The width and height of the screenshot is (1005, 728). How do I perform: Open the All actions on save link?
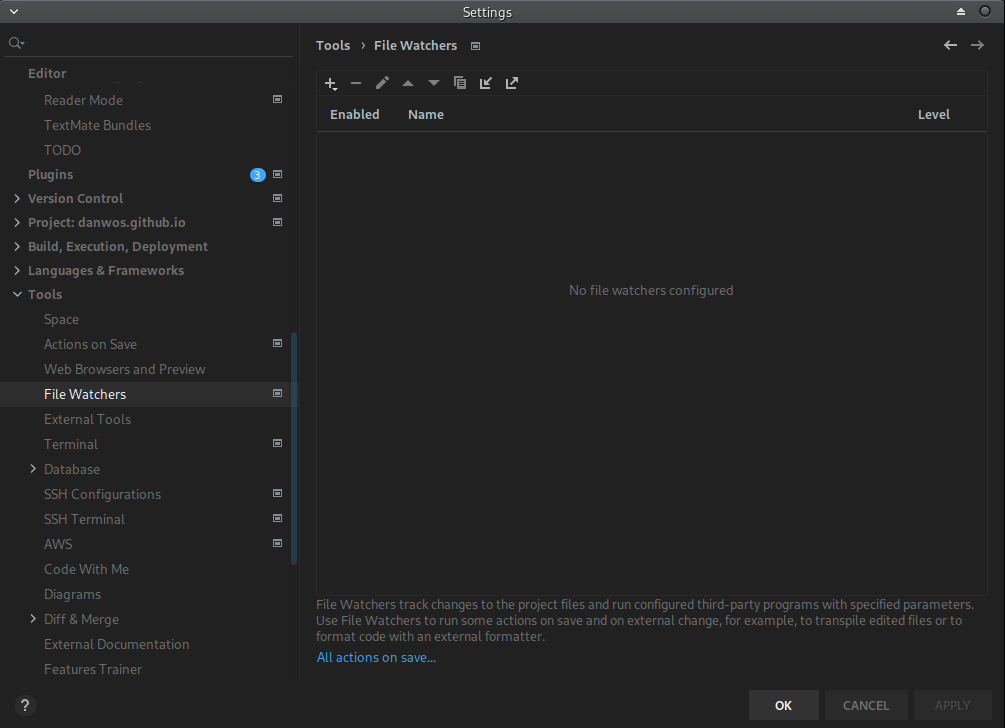(376, 657)
